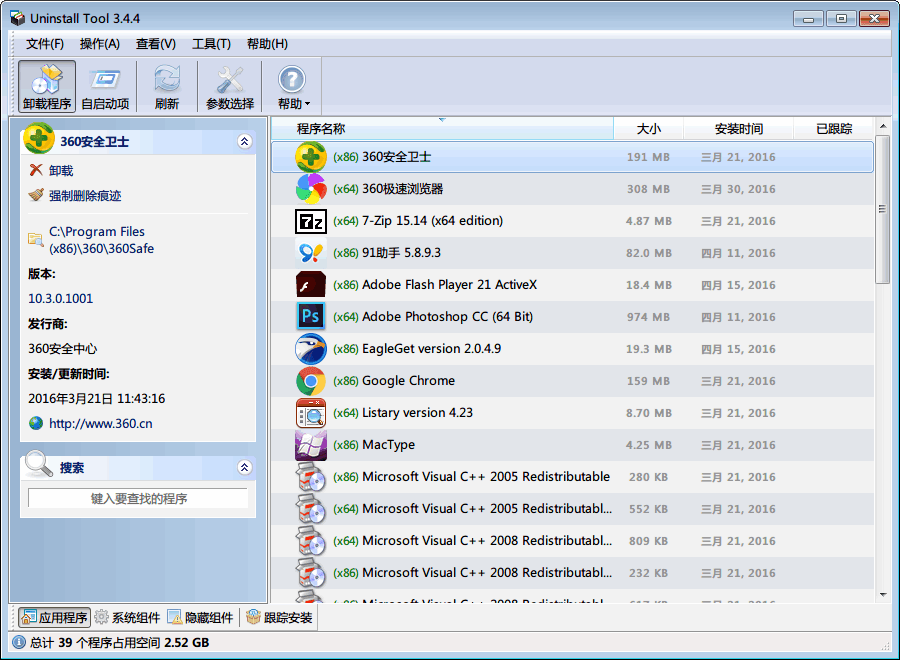Sort by 安装时间 column header

pyautogui.click(x=739, y=129)
